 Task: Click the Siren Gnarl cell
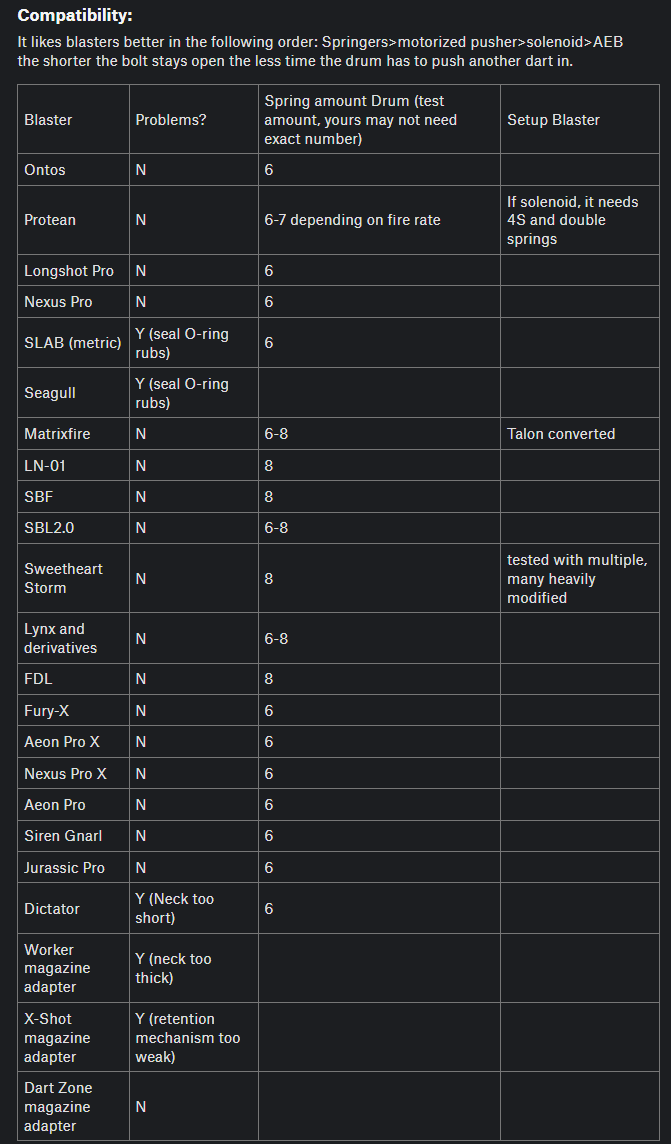tap(63, 836)
